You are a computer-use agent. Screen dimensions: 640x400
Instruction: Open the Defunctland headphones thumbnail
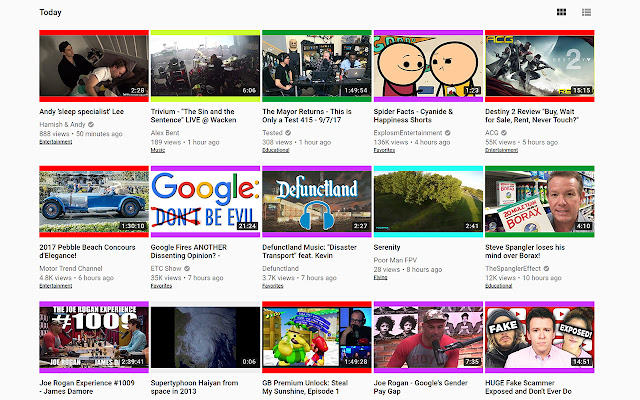point(317,202)
